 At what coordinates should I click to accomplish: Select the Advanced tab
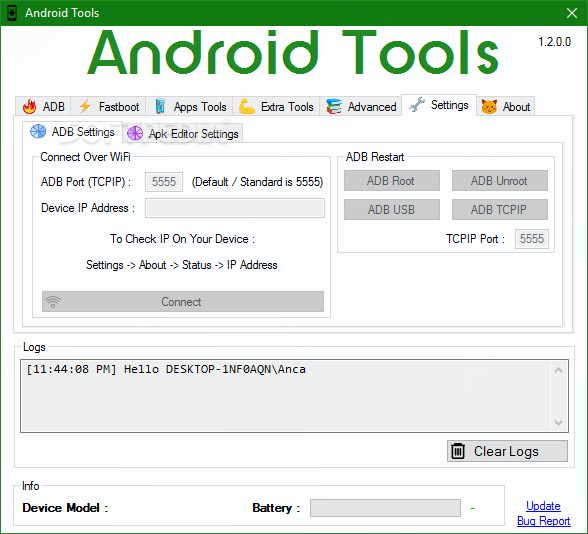tap(361, 106)
